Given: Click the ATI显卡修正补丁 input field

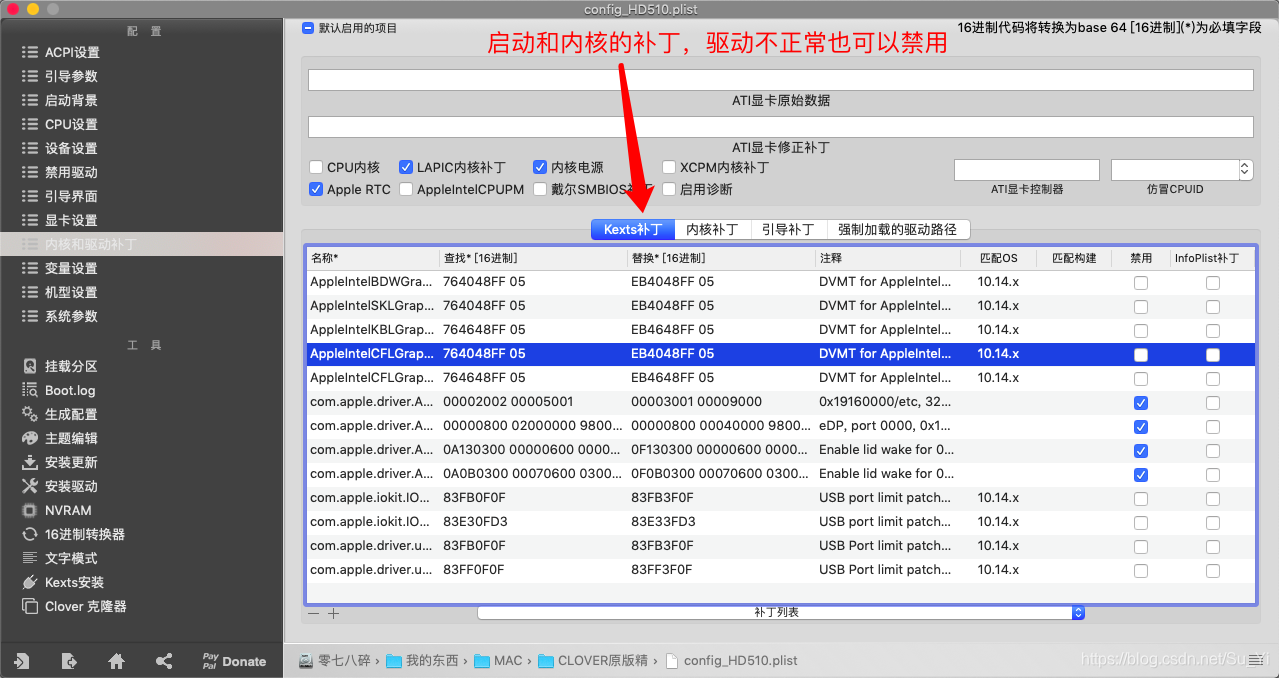Looking at the screenshot, I should coord(780,127).
